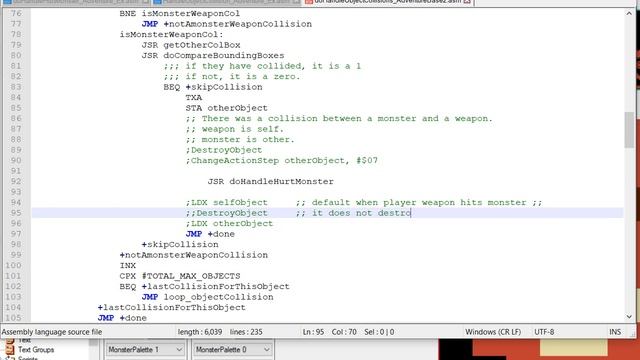The width and height of the screenshot is (640, 360).
Task: Click the editor scroll-up arrow
Action: [629, 13]
